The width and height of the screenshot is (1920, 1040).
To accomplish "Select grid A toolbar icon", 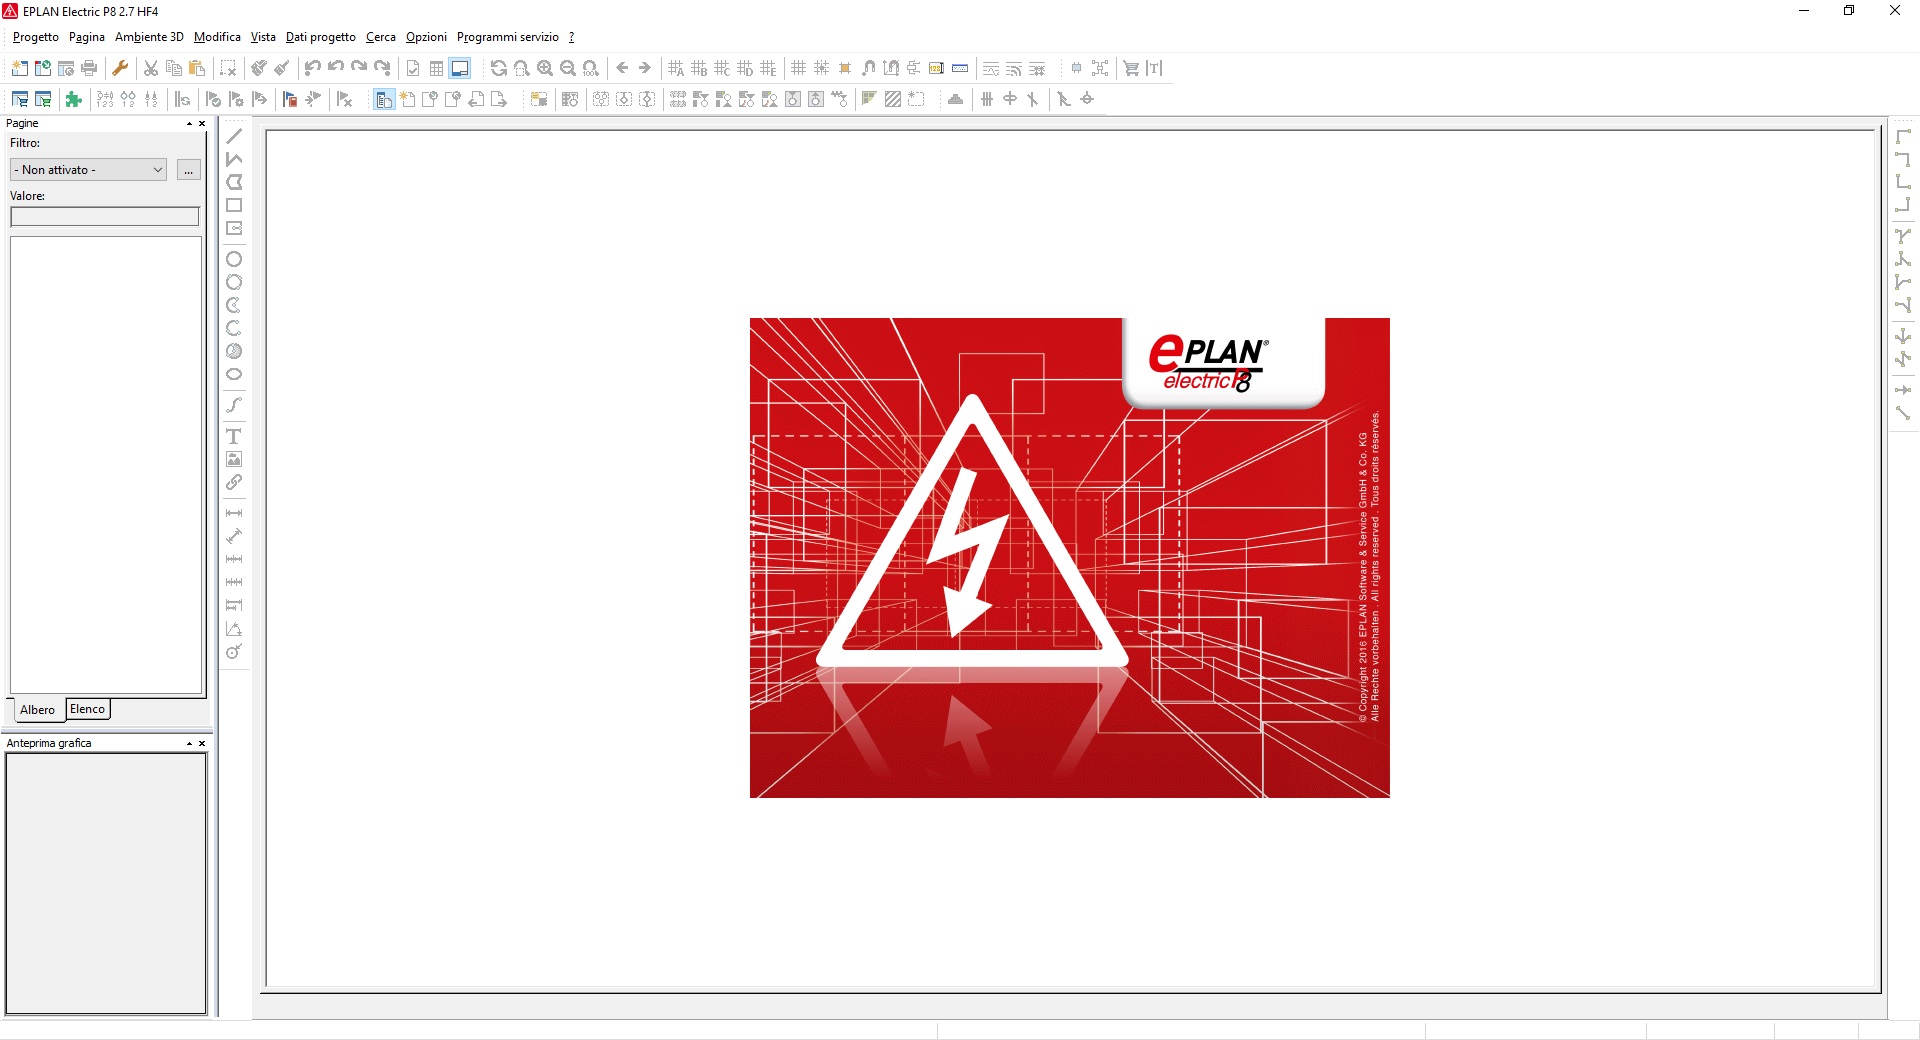I will pos(676,68).
